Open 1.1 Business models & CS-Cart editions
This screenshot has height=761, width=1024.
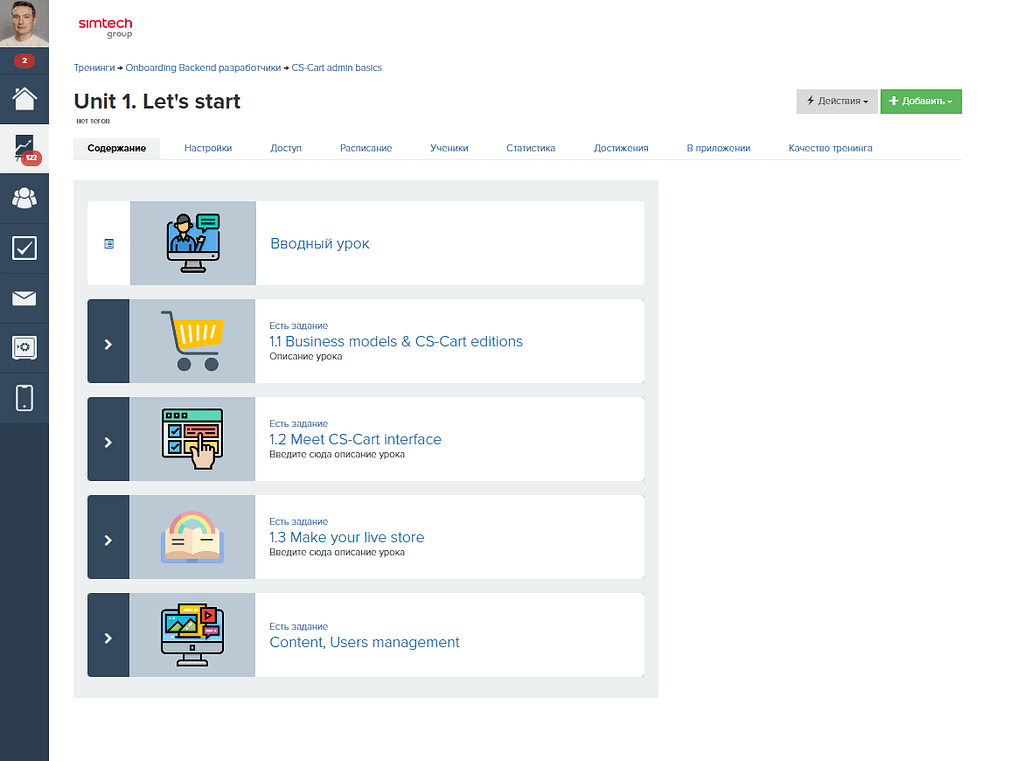coord(396,342)
